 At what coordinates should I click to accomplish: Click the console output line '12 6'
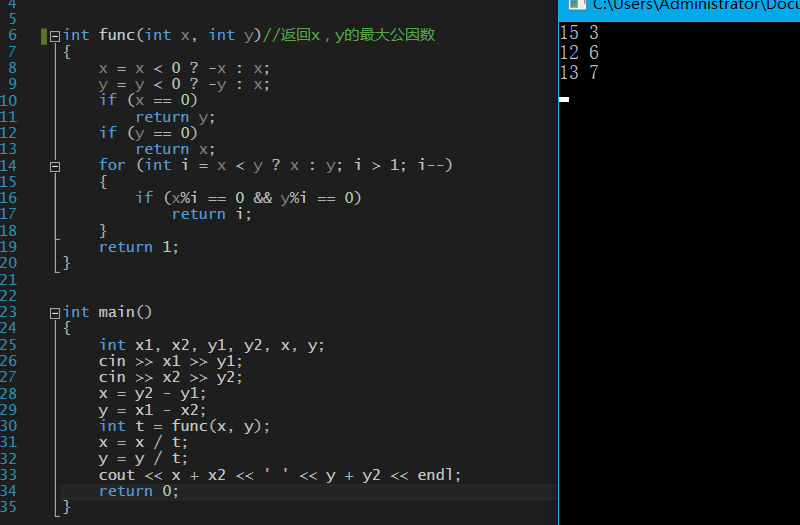pos(579,53)
